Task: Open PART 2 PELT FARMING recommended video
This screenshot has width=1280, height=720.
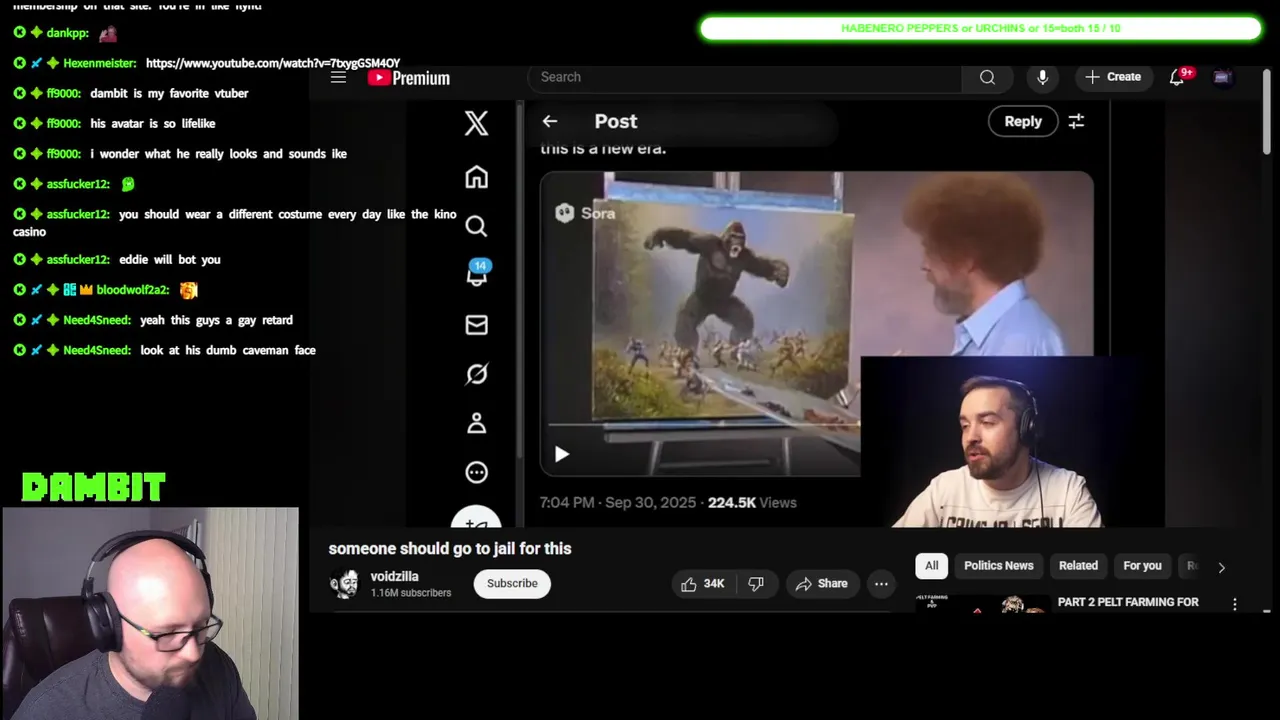Action: 1128,603
